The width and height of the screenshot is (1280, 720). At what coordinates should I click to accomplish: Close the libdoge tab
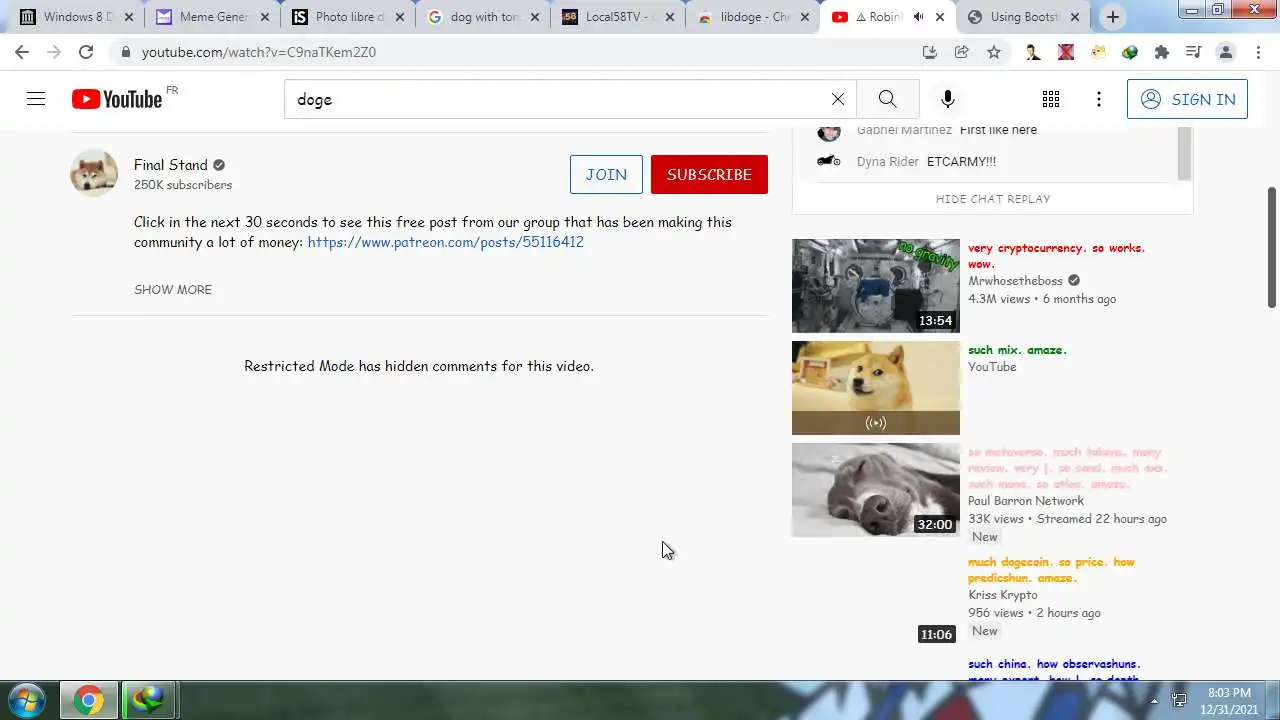(x=807, y=17)
